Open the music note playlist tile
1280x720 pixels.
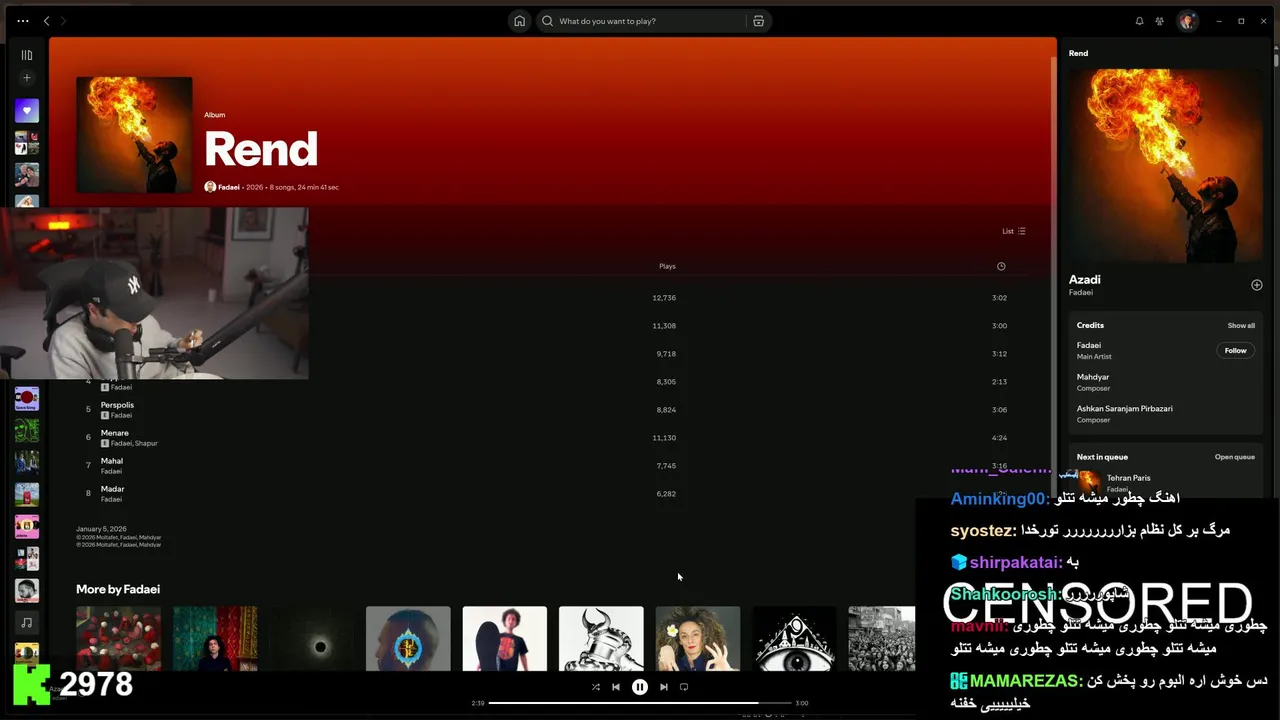coord(27,622)
